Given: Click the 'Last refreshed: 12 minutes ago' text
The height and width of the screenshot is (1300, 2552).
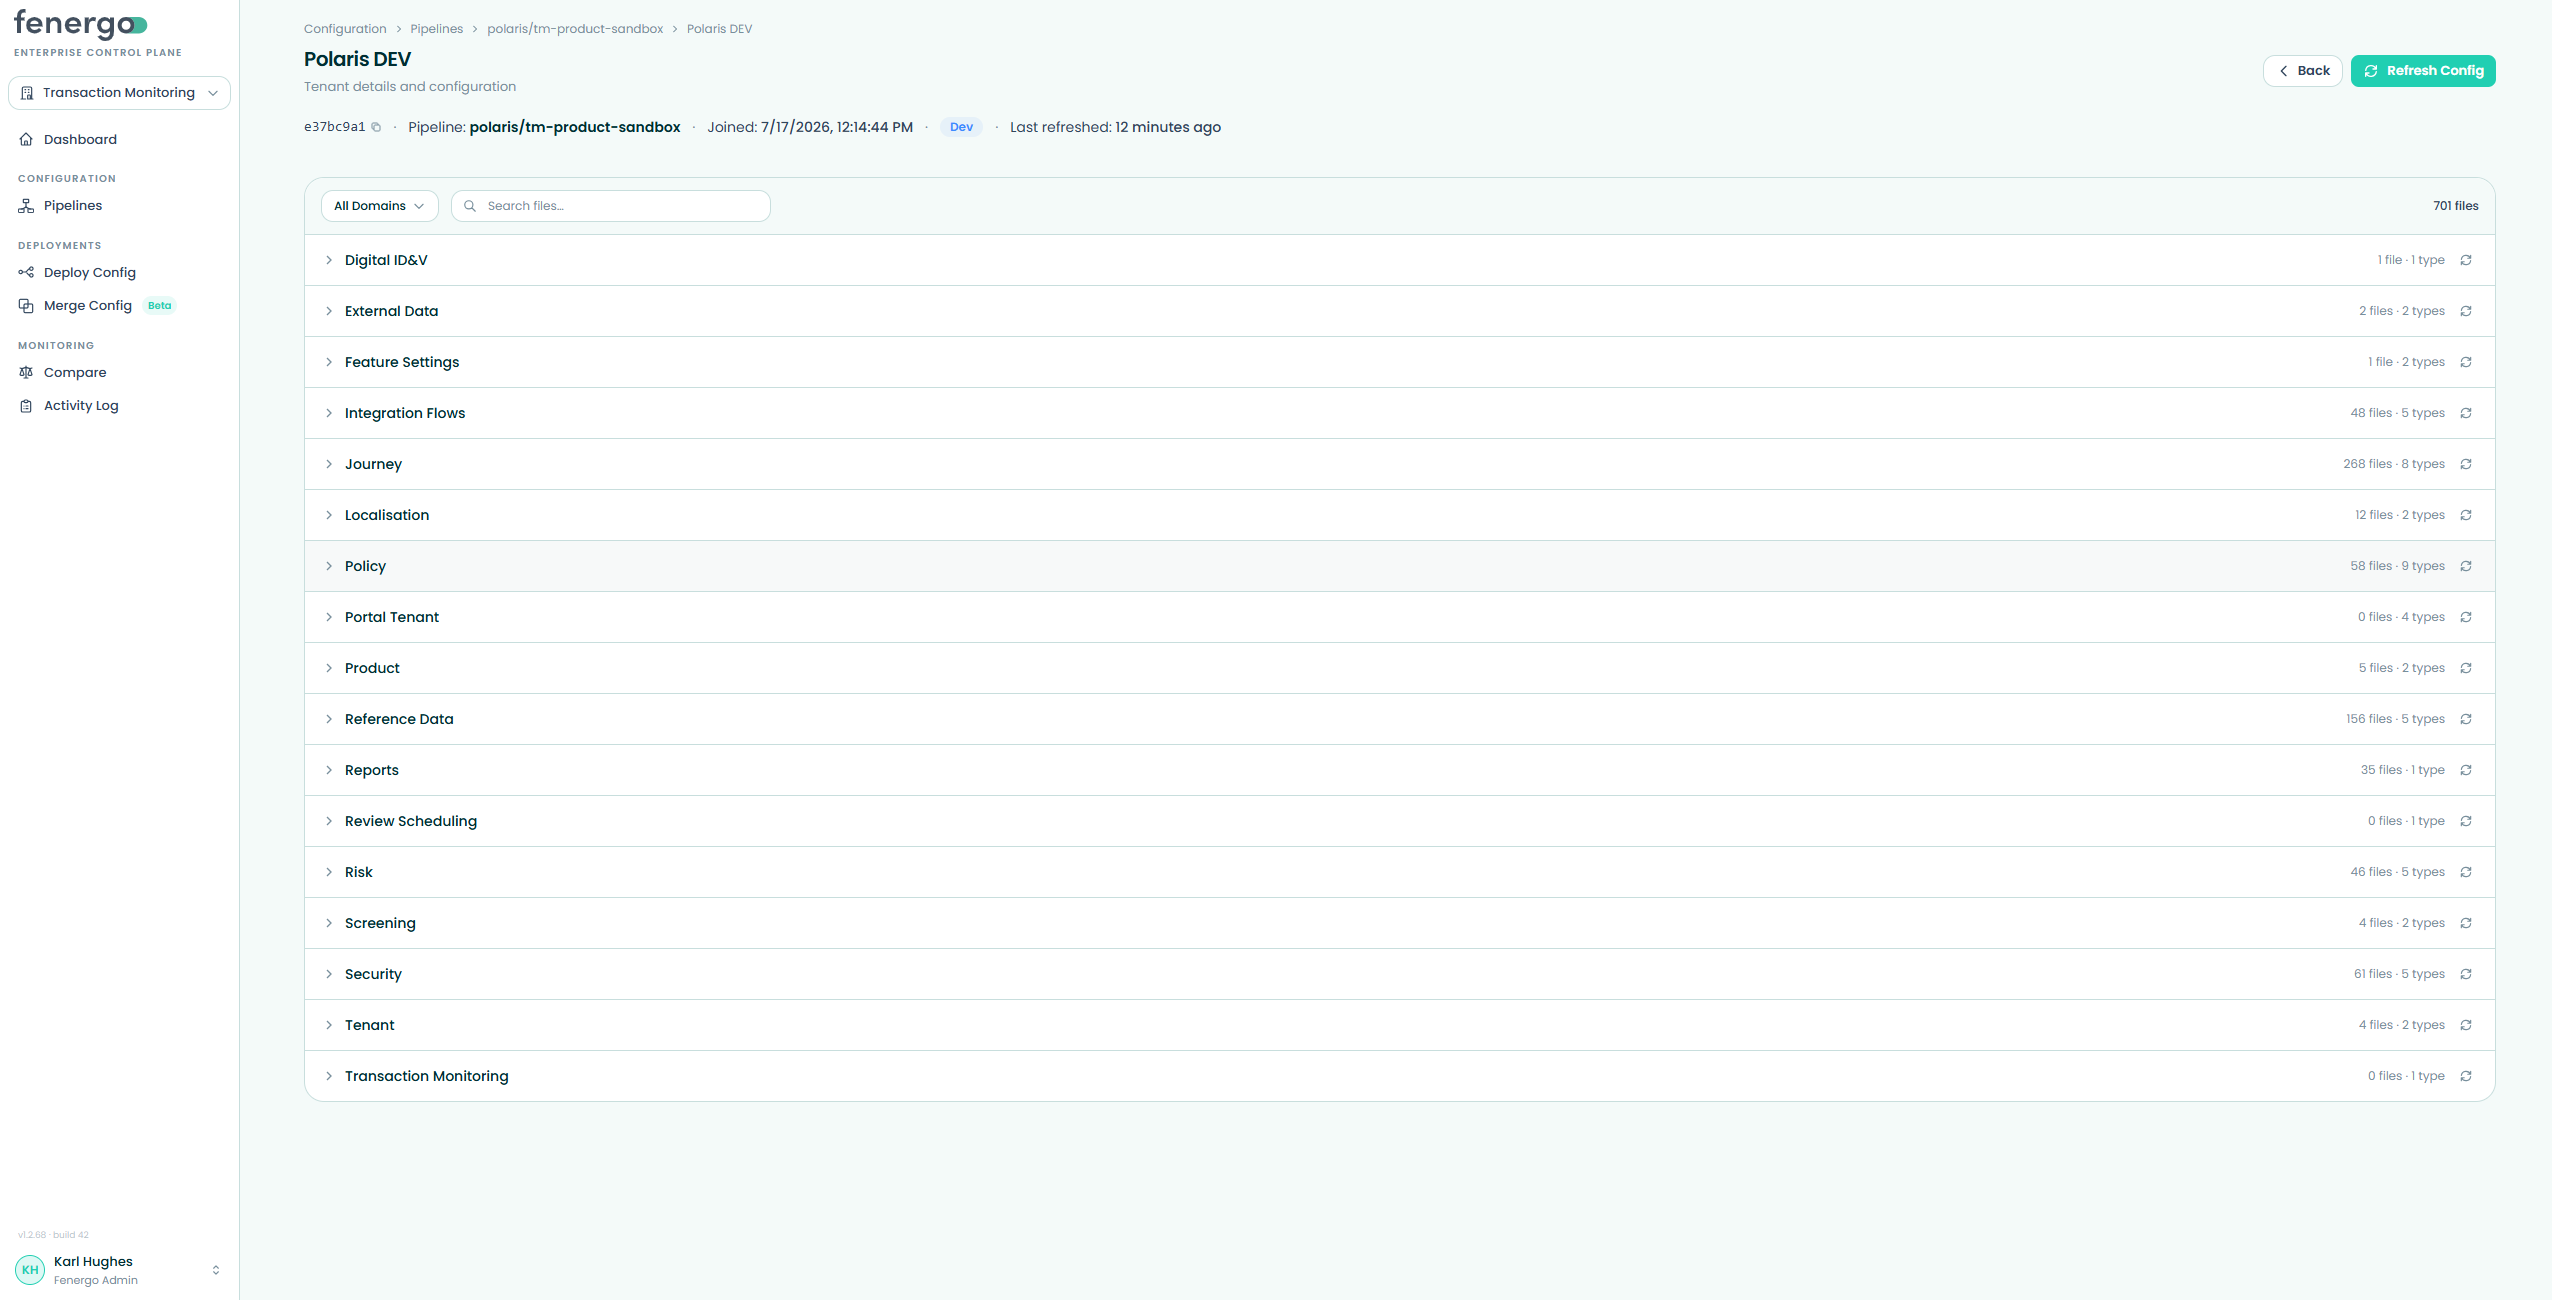Looking at the screenshot, I should pos(1115,127).
